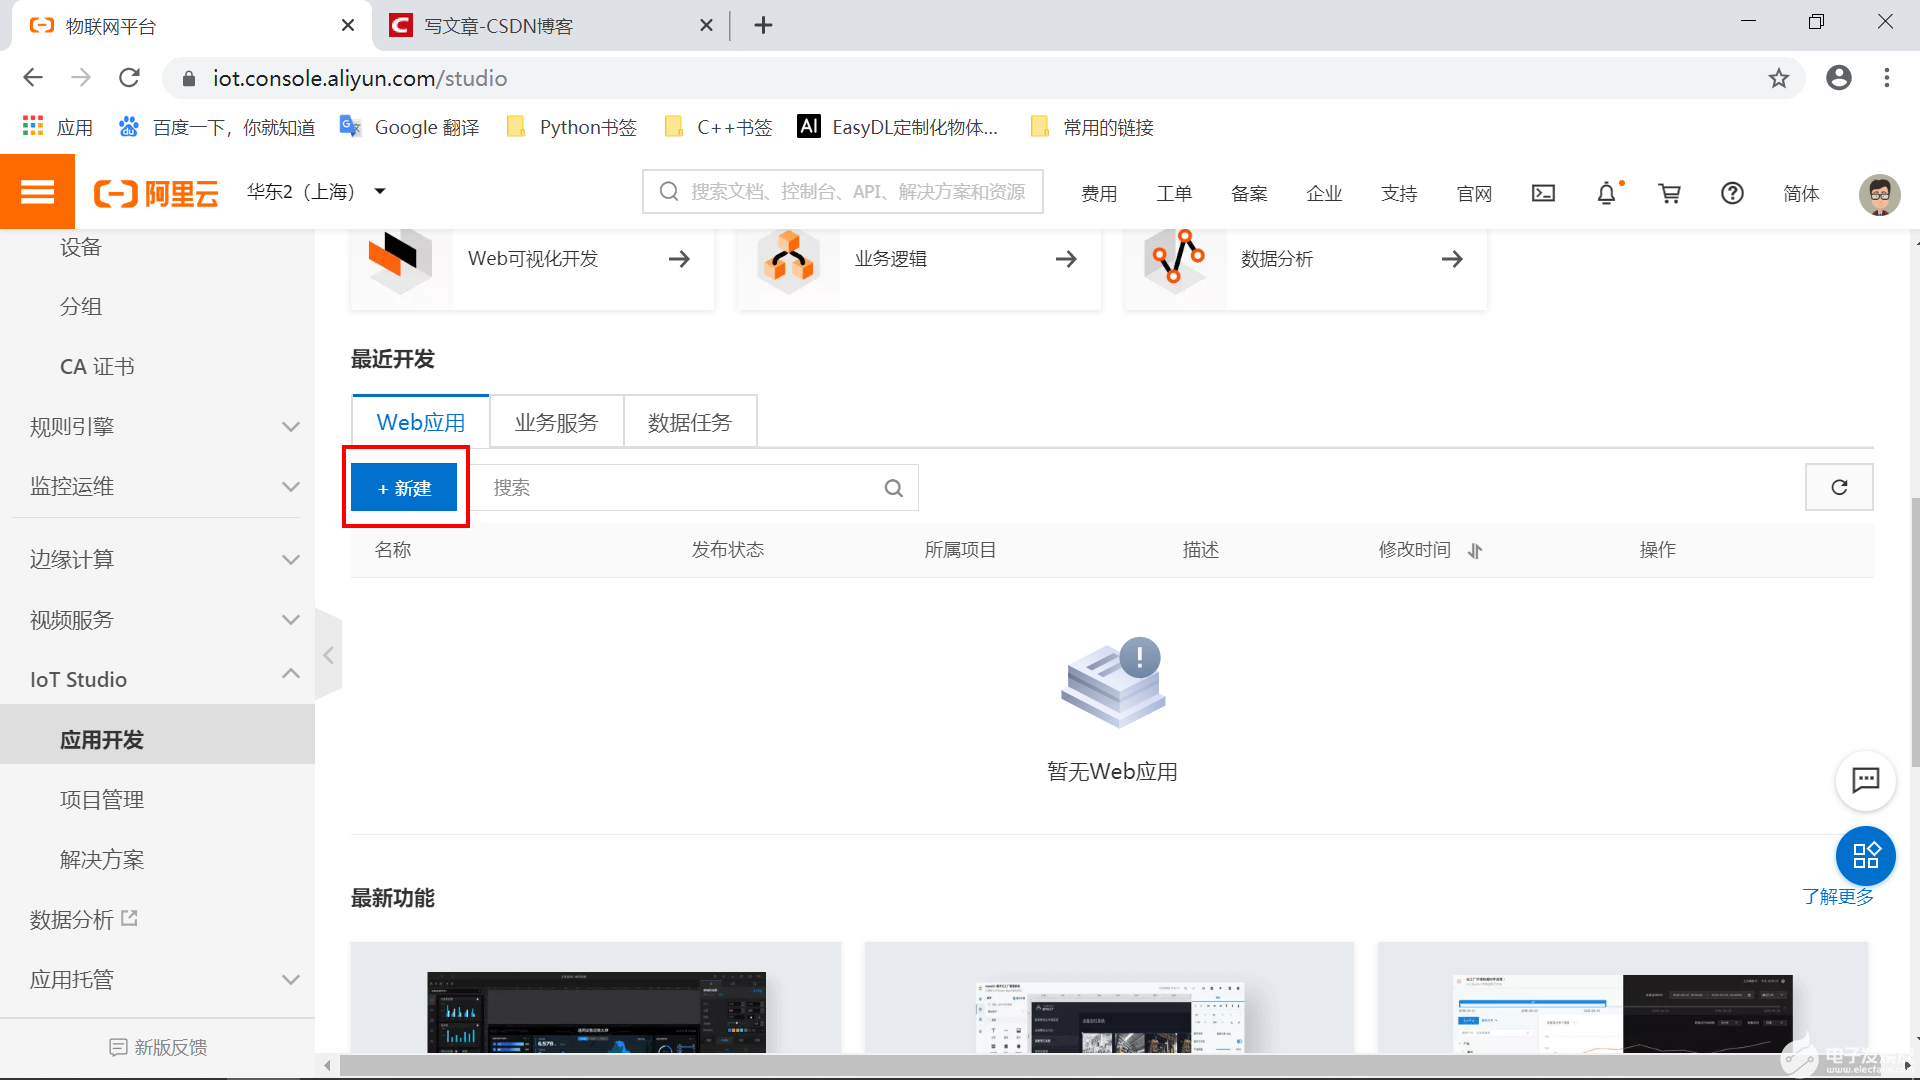Collapse the left sidebar handle
This screenshot has width=1920, height=1080.
328,655
